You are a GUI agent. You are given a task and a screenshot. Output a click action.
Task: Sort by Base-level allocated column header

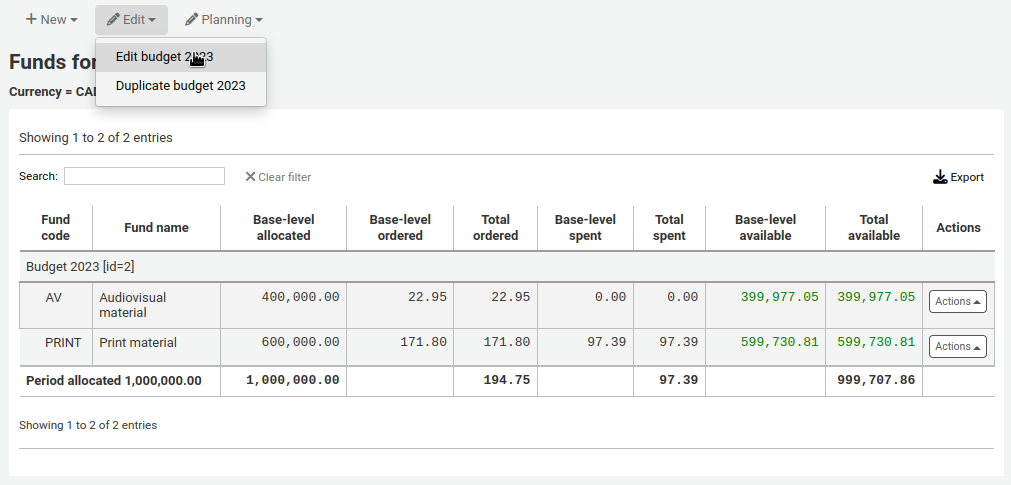point(283,228)
